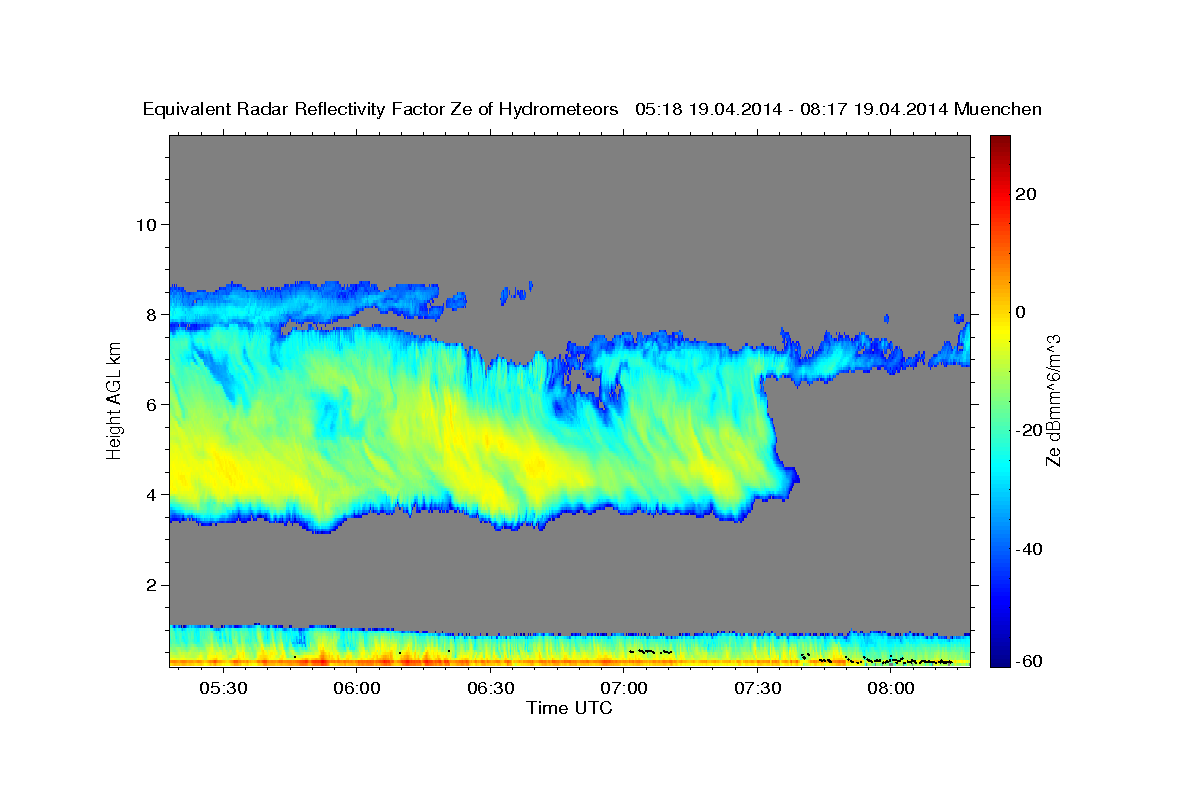Click the height tick label '2'

point(151,585)
